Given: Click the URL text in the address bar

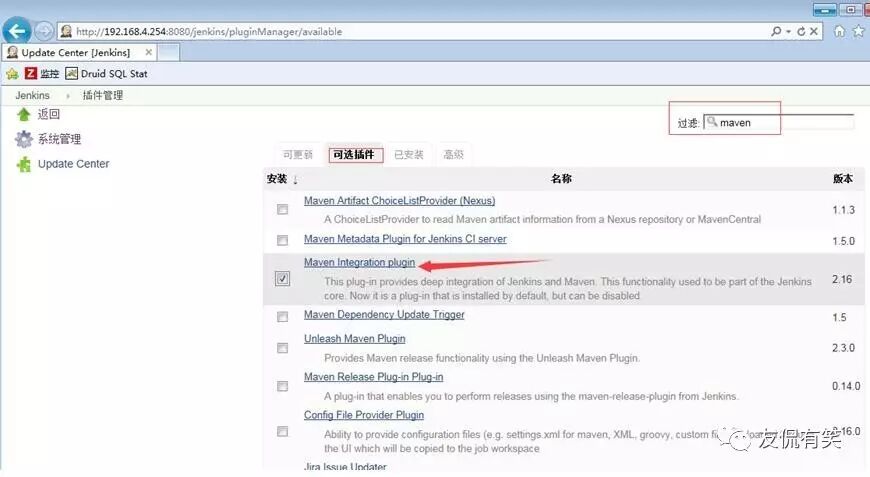Looking at the screenshot, I should [x=209, y=32].
